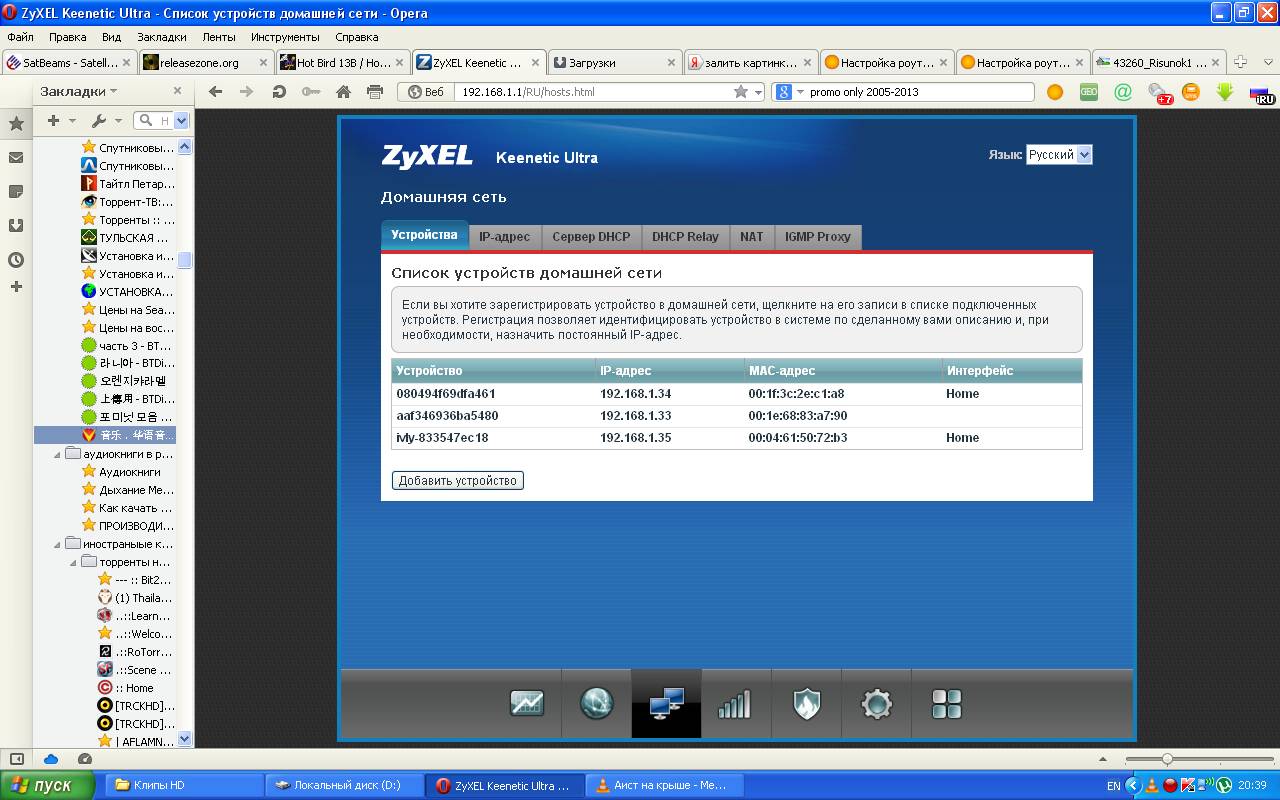
Task: Open the Wi-Fi signal bars icon
Action: 734,704
